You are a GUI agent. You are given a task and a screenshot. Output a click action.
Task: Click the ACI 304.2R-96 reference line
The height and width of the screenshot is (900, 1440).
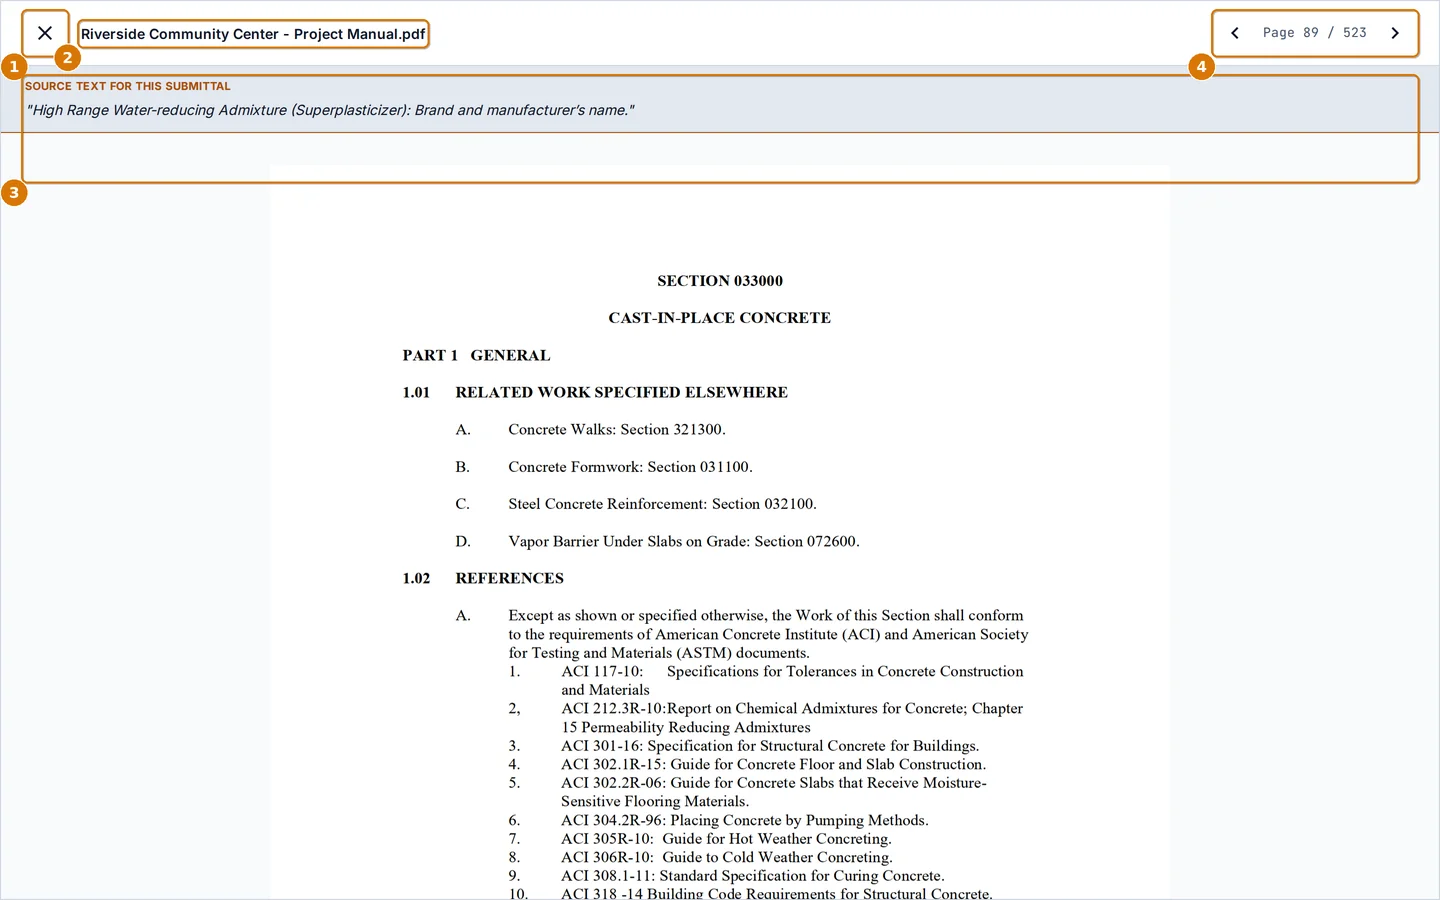pos(745,820)
